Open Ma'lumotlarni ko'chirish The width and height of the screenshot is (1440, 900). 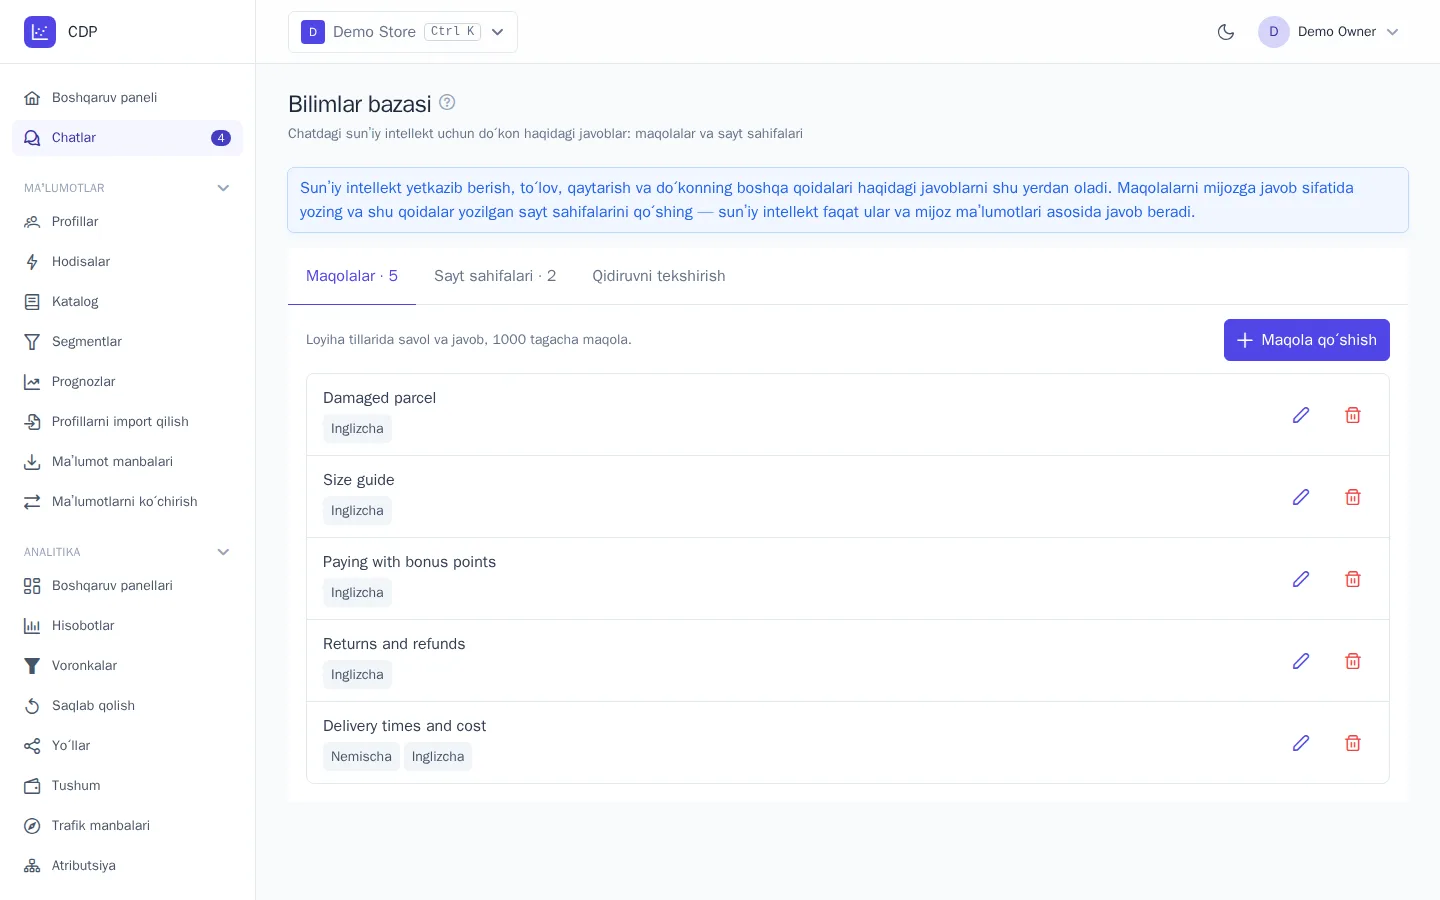[127, 502]
